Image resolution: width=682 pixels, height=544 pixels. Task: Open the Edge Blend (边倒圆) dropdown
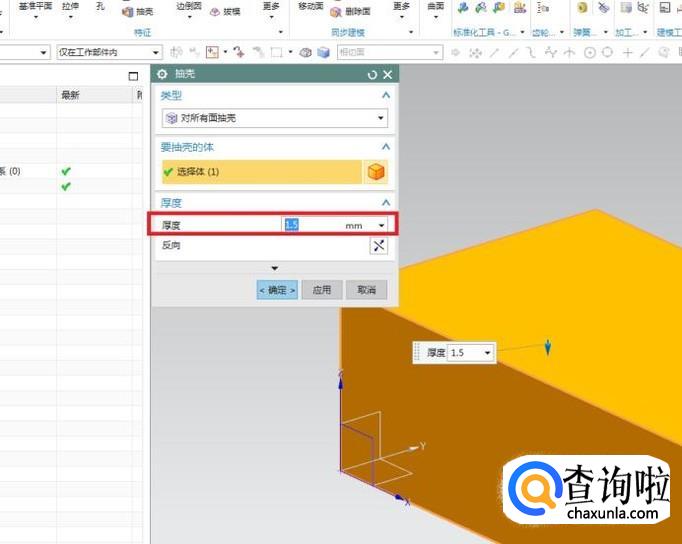pyautogui.click(x=189, y=17)
